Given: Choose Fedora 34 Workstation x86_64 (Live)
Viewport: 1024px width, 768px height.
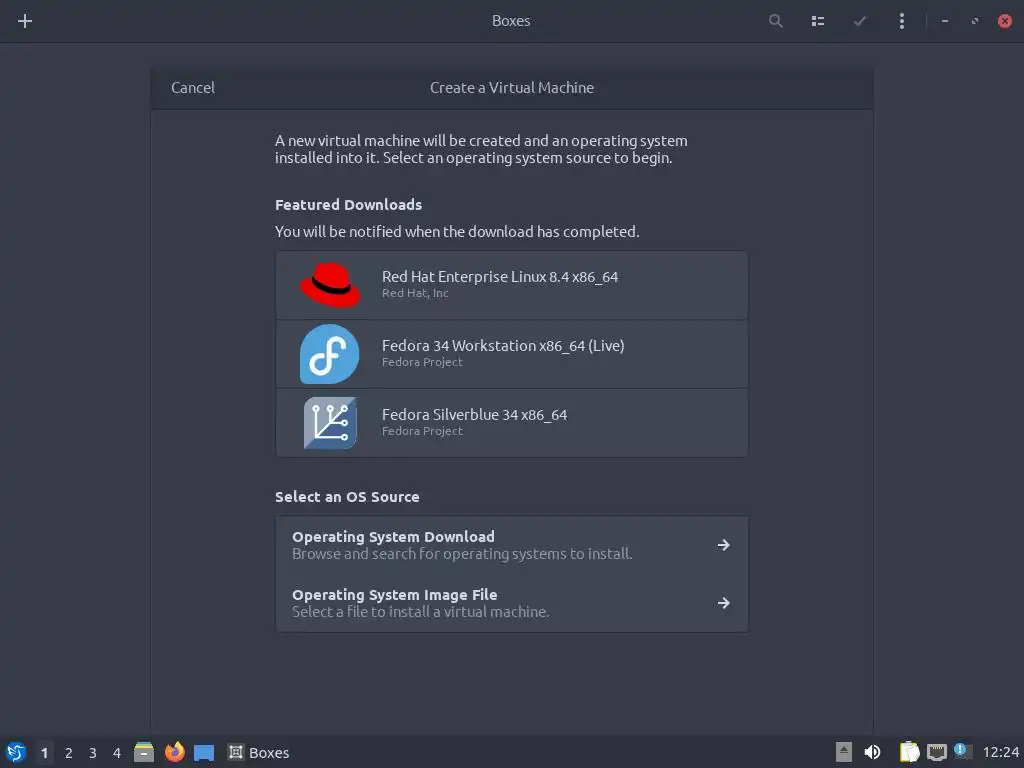Looking at the screenshot, I should (511, 354).
